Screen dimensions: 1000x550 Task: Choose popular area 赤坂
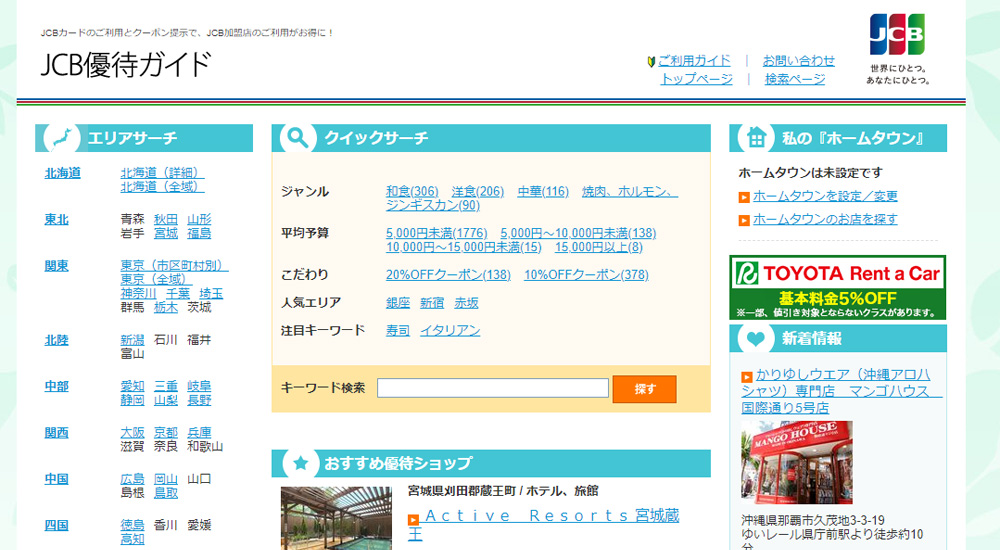pyautogui.click(x=466, y=302)
